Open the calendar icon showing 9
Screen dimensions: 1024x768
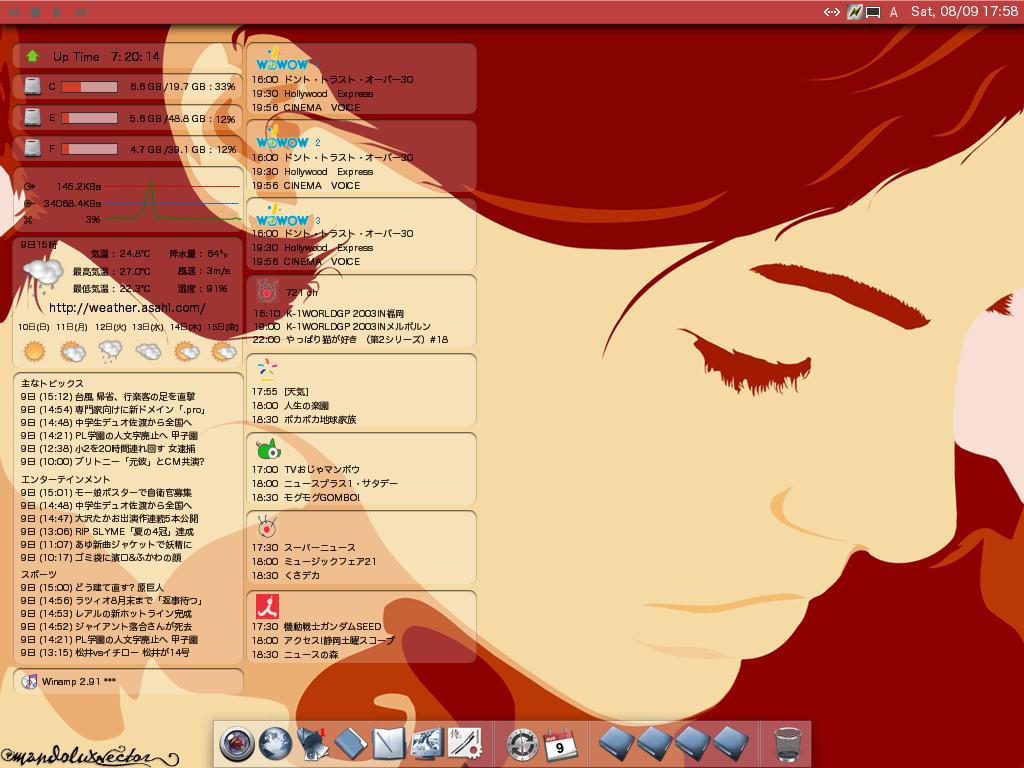[x=559, y=744]
